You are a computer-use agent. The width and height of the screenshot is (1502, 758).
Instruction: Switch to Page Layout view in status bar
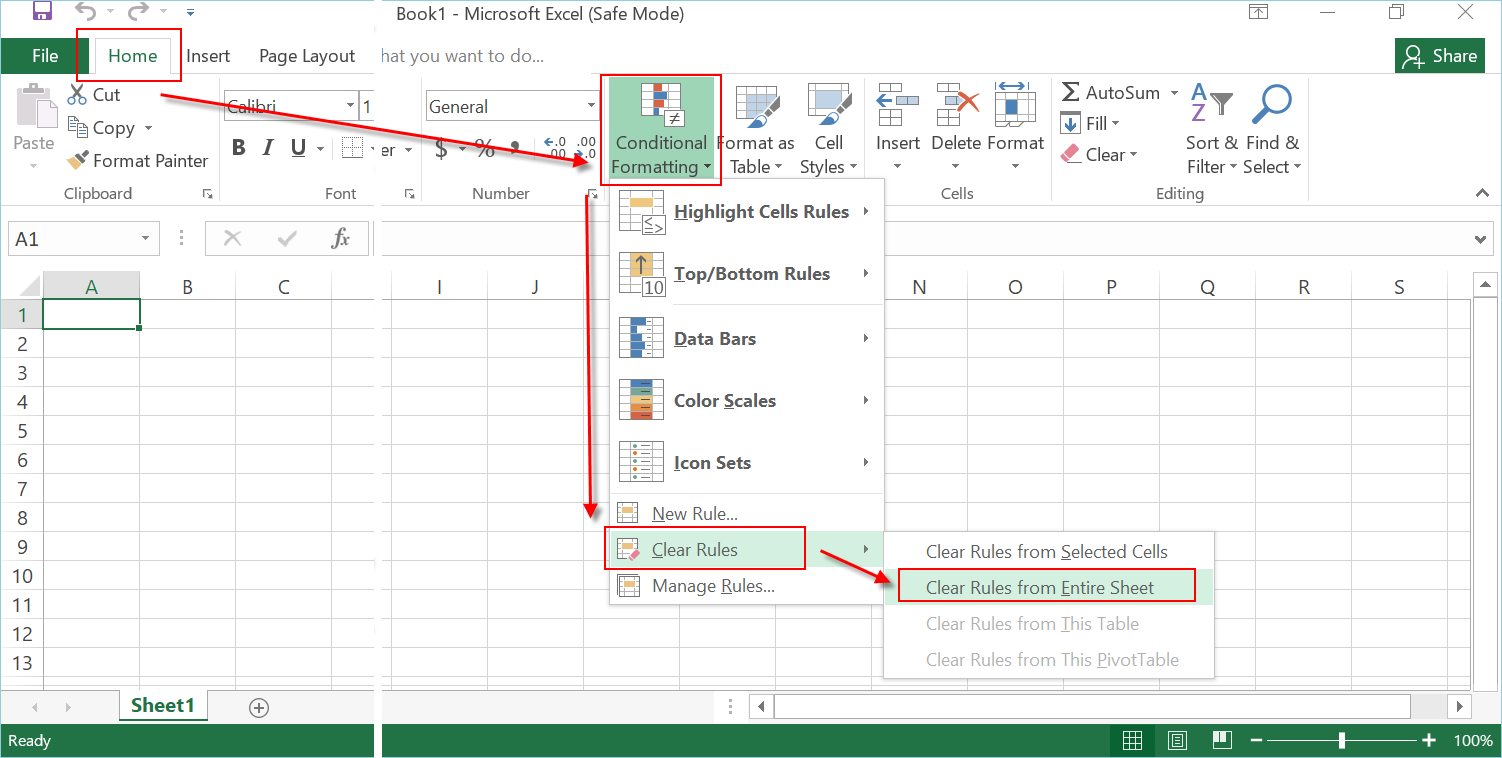pos(1177,741)
